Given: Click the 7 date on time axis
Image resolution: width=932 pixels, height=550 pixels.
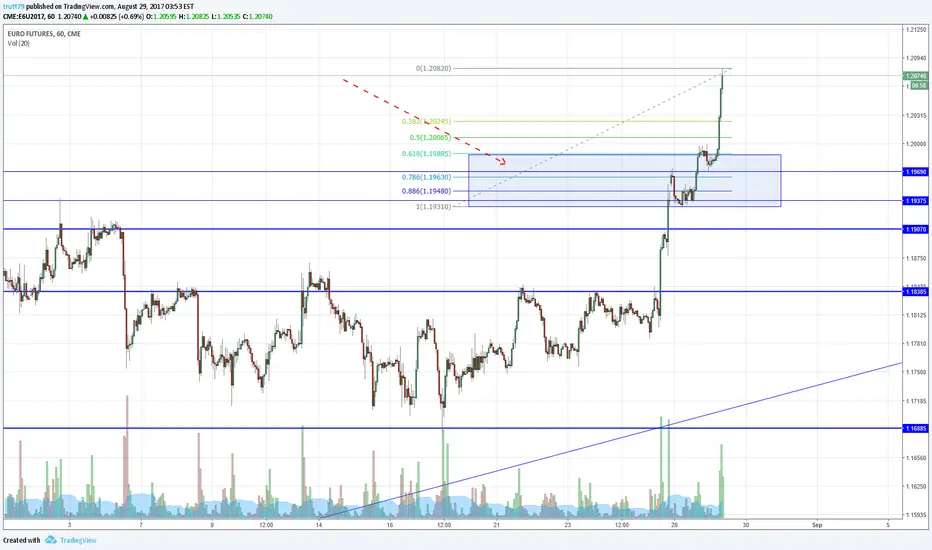Looking at the screenshot, I should pos(141,525).
